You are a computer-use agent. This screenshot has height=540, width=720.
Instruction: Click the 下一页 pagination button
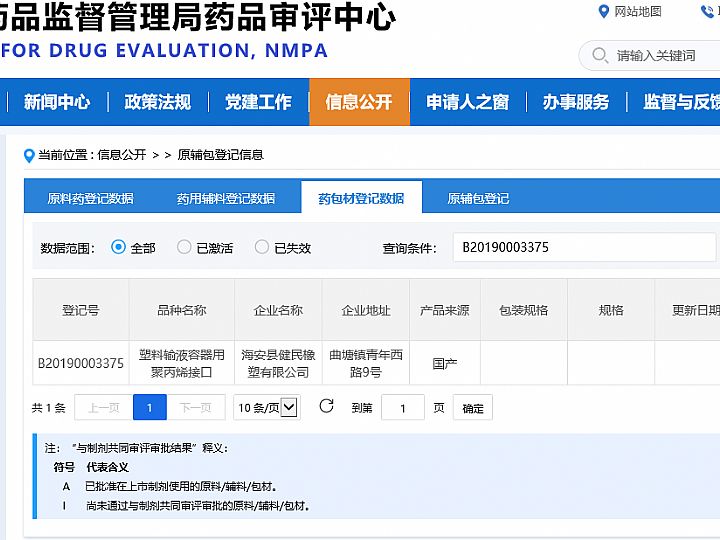[196, 408]
